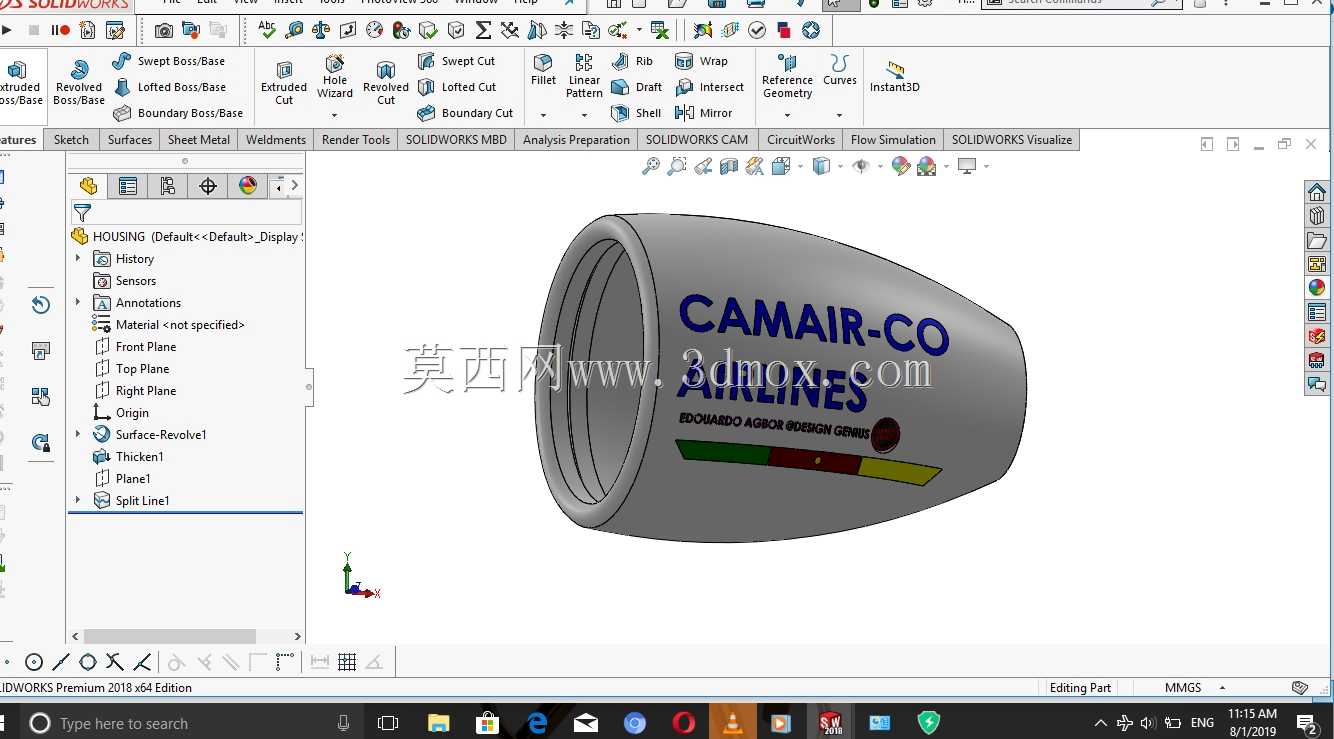Click the feature tree horizontal scrollbar

pos(170,636)
